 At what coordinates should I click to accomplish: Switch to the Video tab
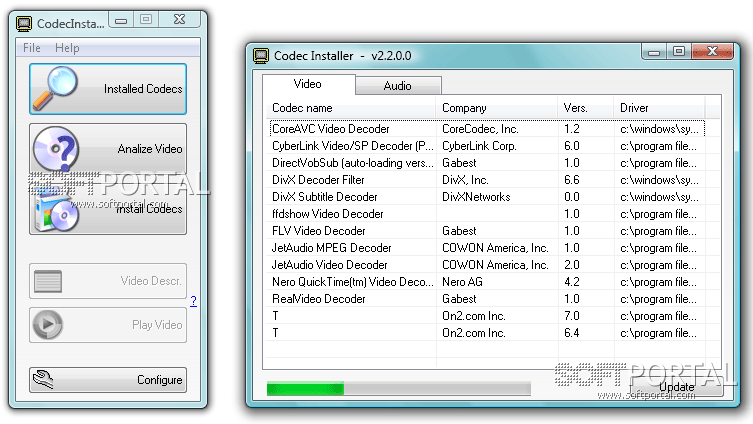308,84
